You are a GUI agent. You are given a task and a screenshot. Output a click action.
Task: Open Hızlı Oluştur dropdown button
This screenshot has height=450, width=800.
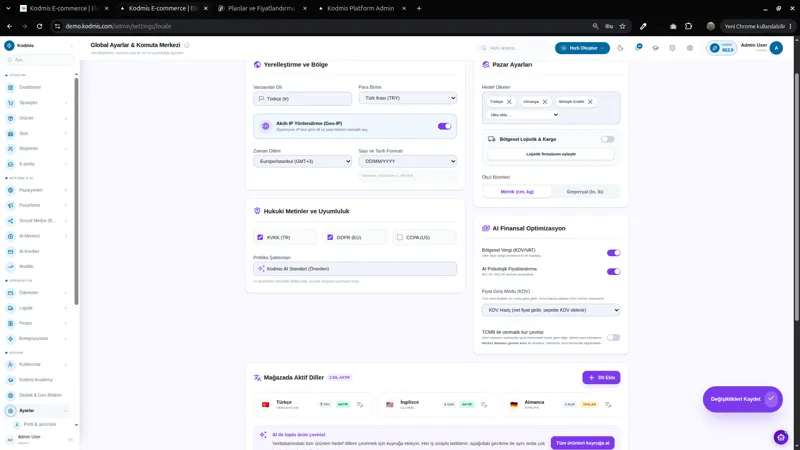[x=582, y=48]
